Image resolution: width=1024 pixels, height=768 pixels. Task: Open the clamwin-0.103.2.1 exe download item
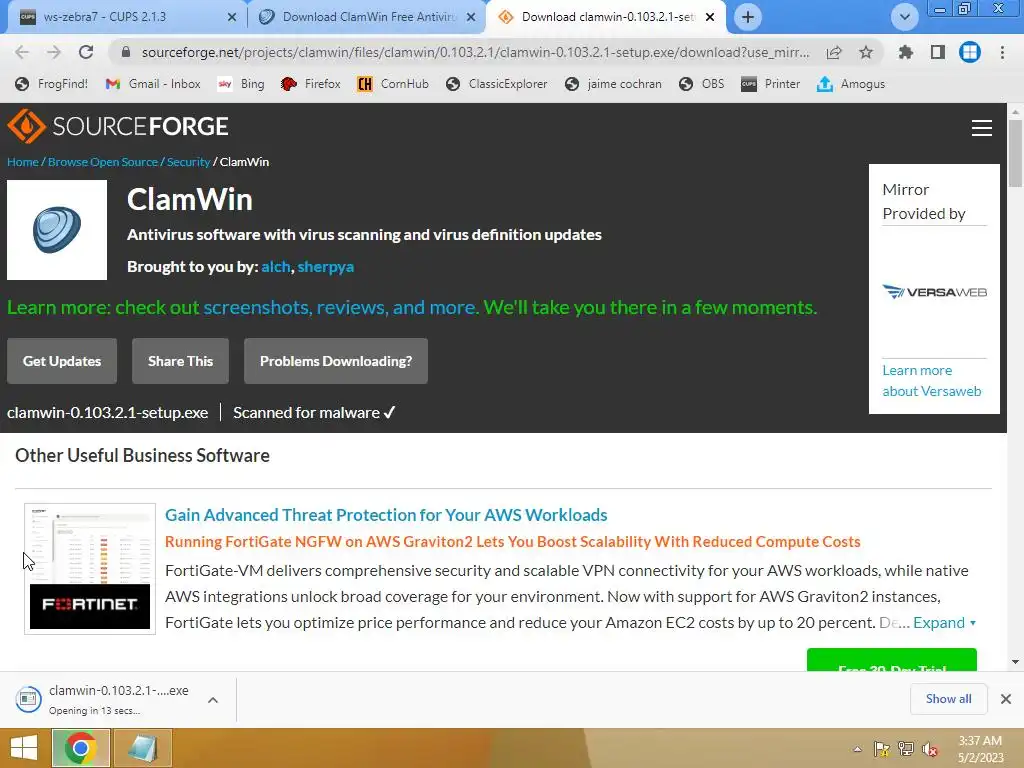104,699
